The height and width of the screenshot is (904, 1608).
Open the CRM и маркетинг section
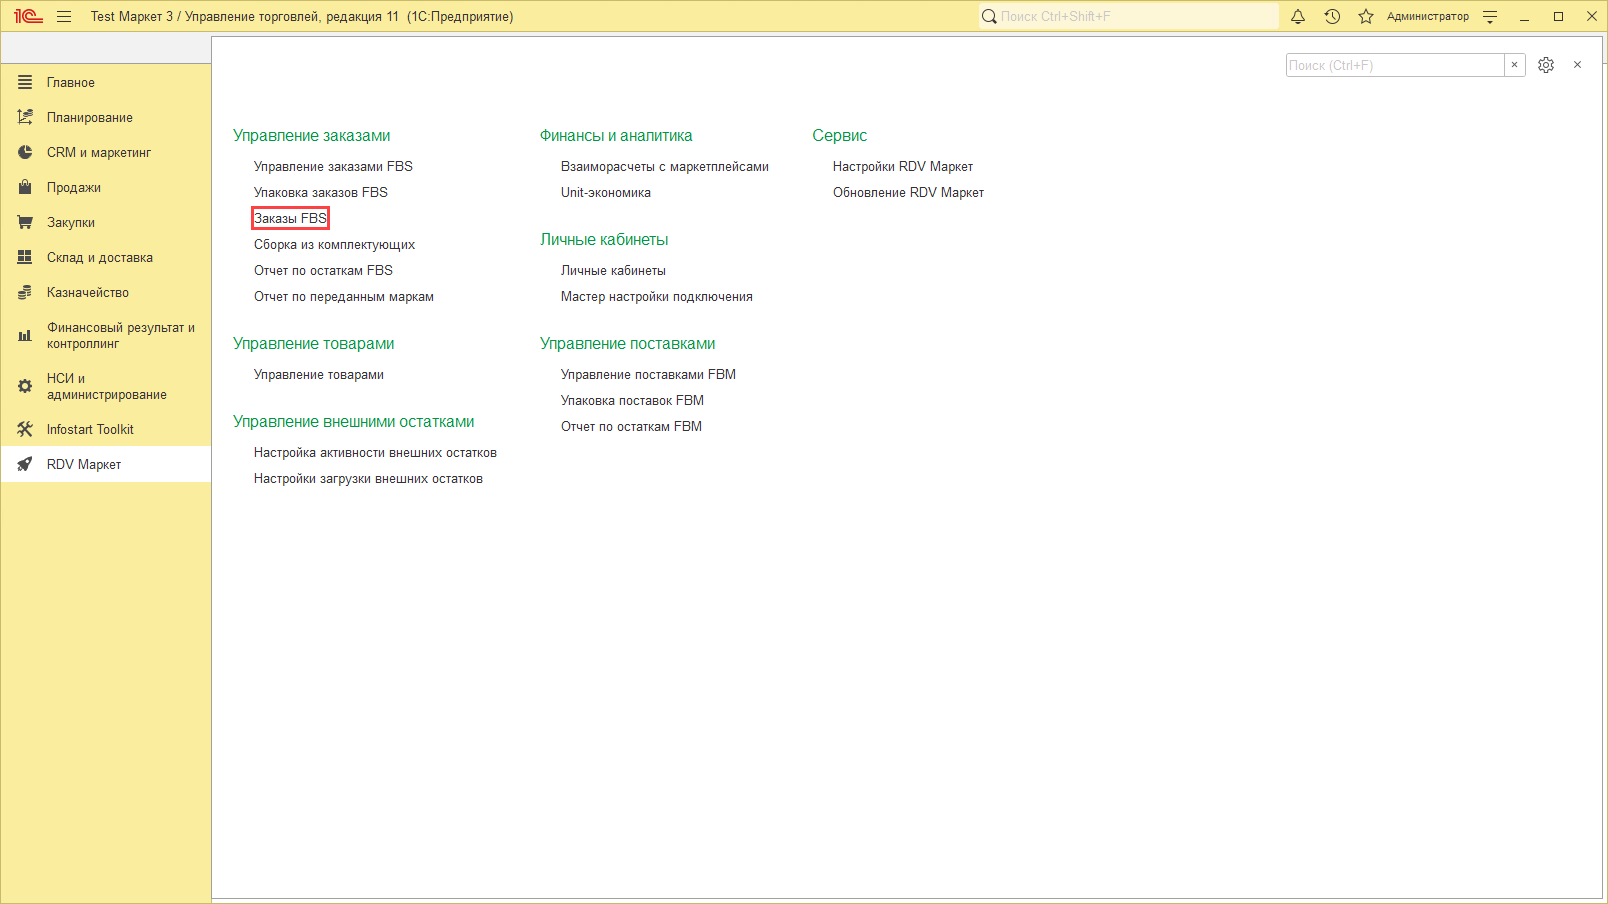[x=106, y=152]
